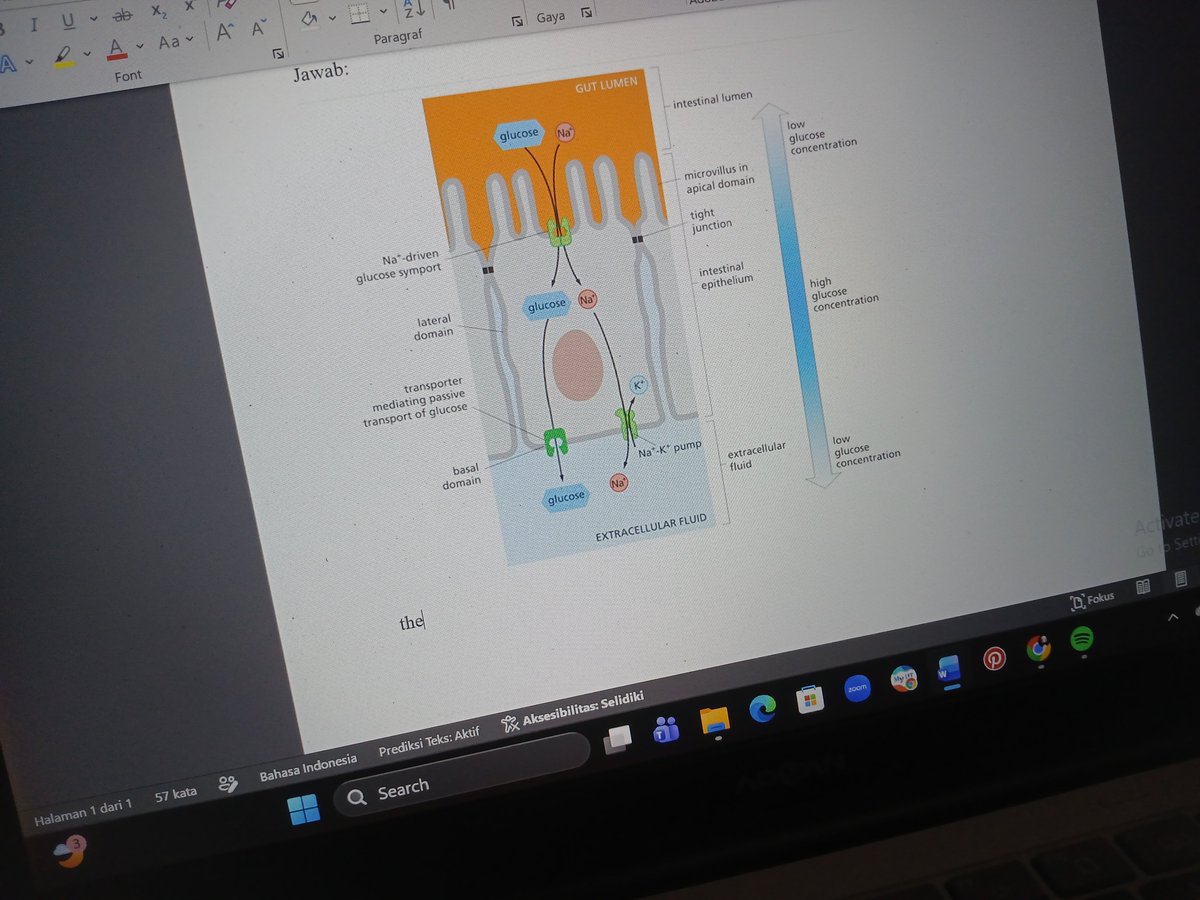This screenshot has height=900, width=1200.
Task: Open highlight color dropdown arrow
Action: 87,52
